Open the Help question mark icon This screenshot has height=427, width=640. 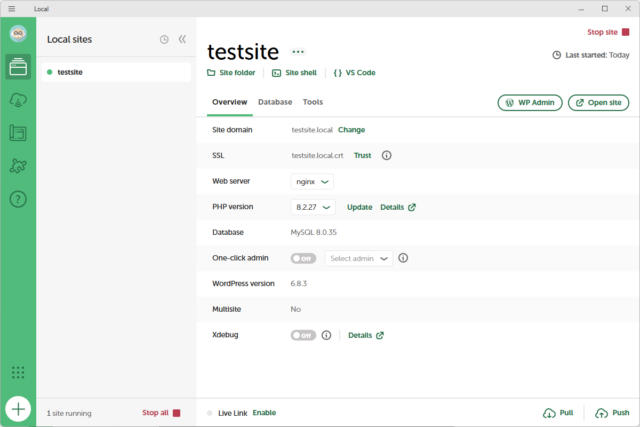coord(18,199)
